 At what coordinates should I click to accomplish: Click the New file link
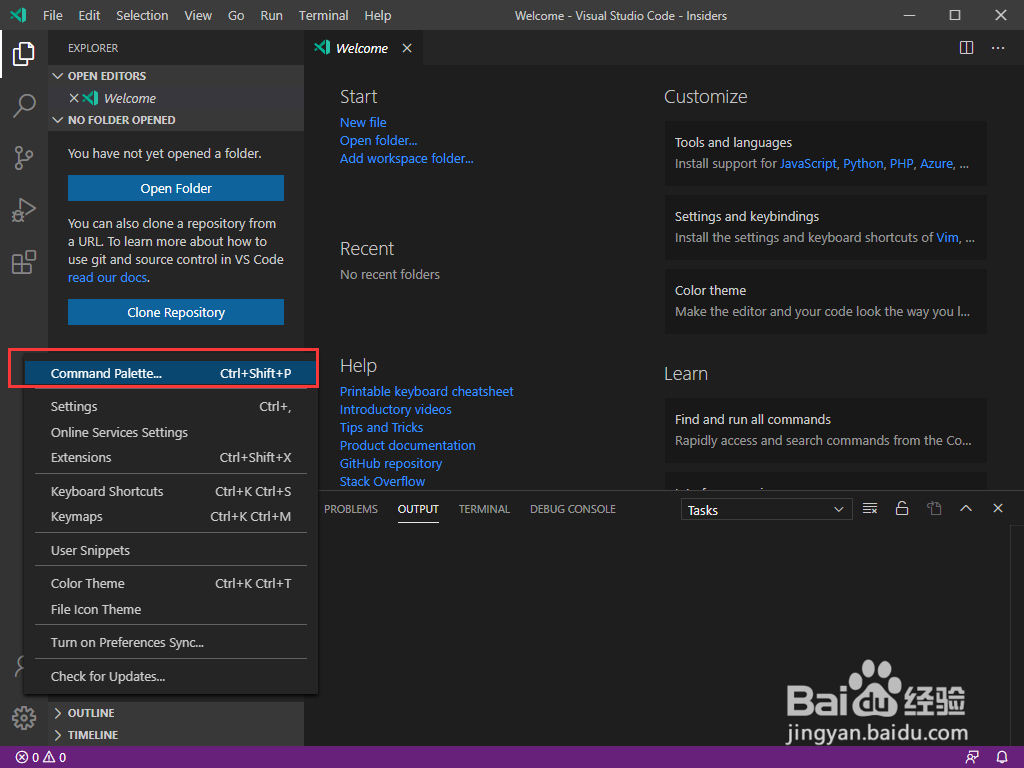click(x=363, y=122)
